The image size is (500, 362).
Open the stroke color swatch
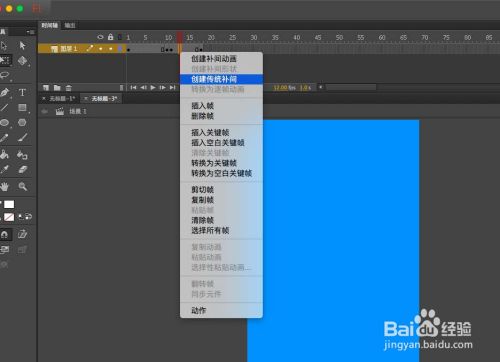pos(9,204)
